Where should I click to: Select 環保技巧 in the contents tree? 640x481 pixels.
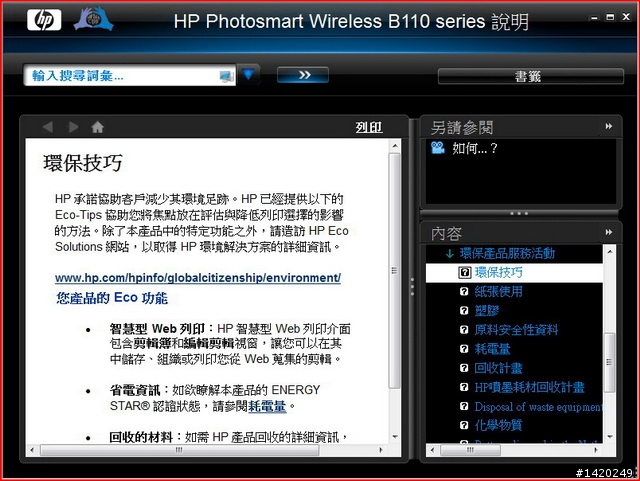pos(498,272)
